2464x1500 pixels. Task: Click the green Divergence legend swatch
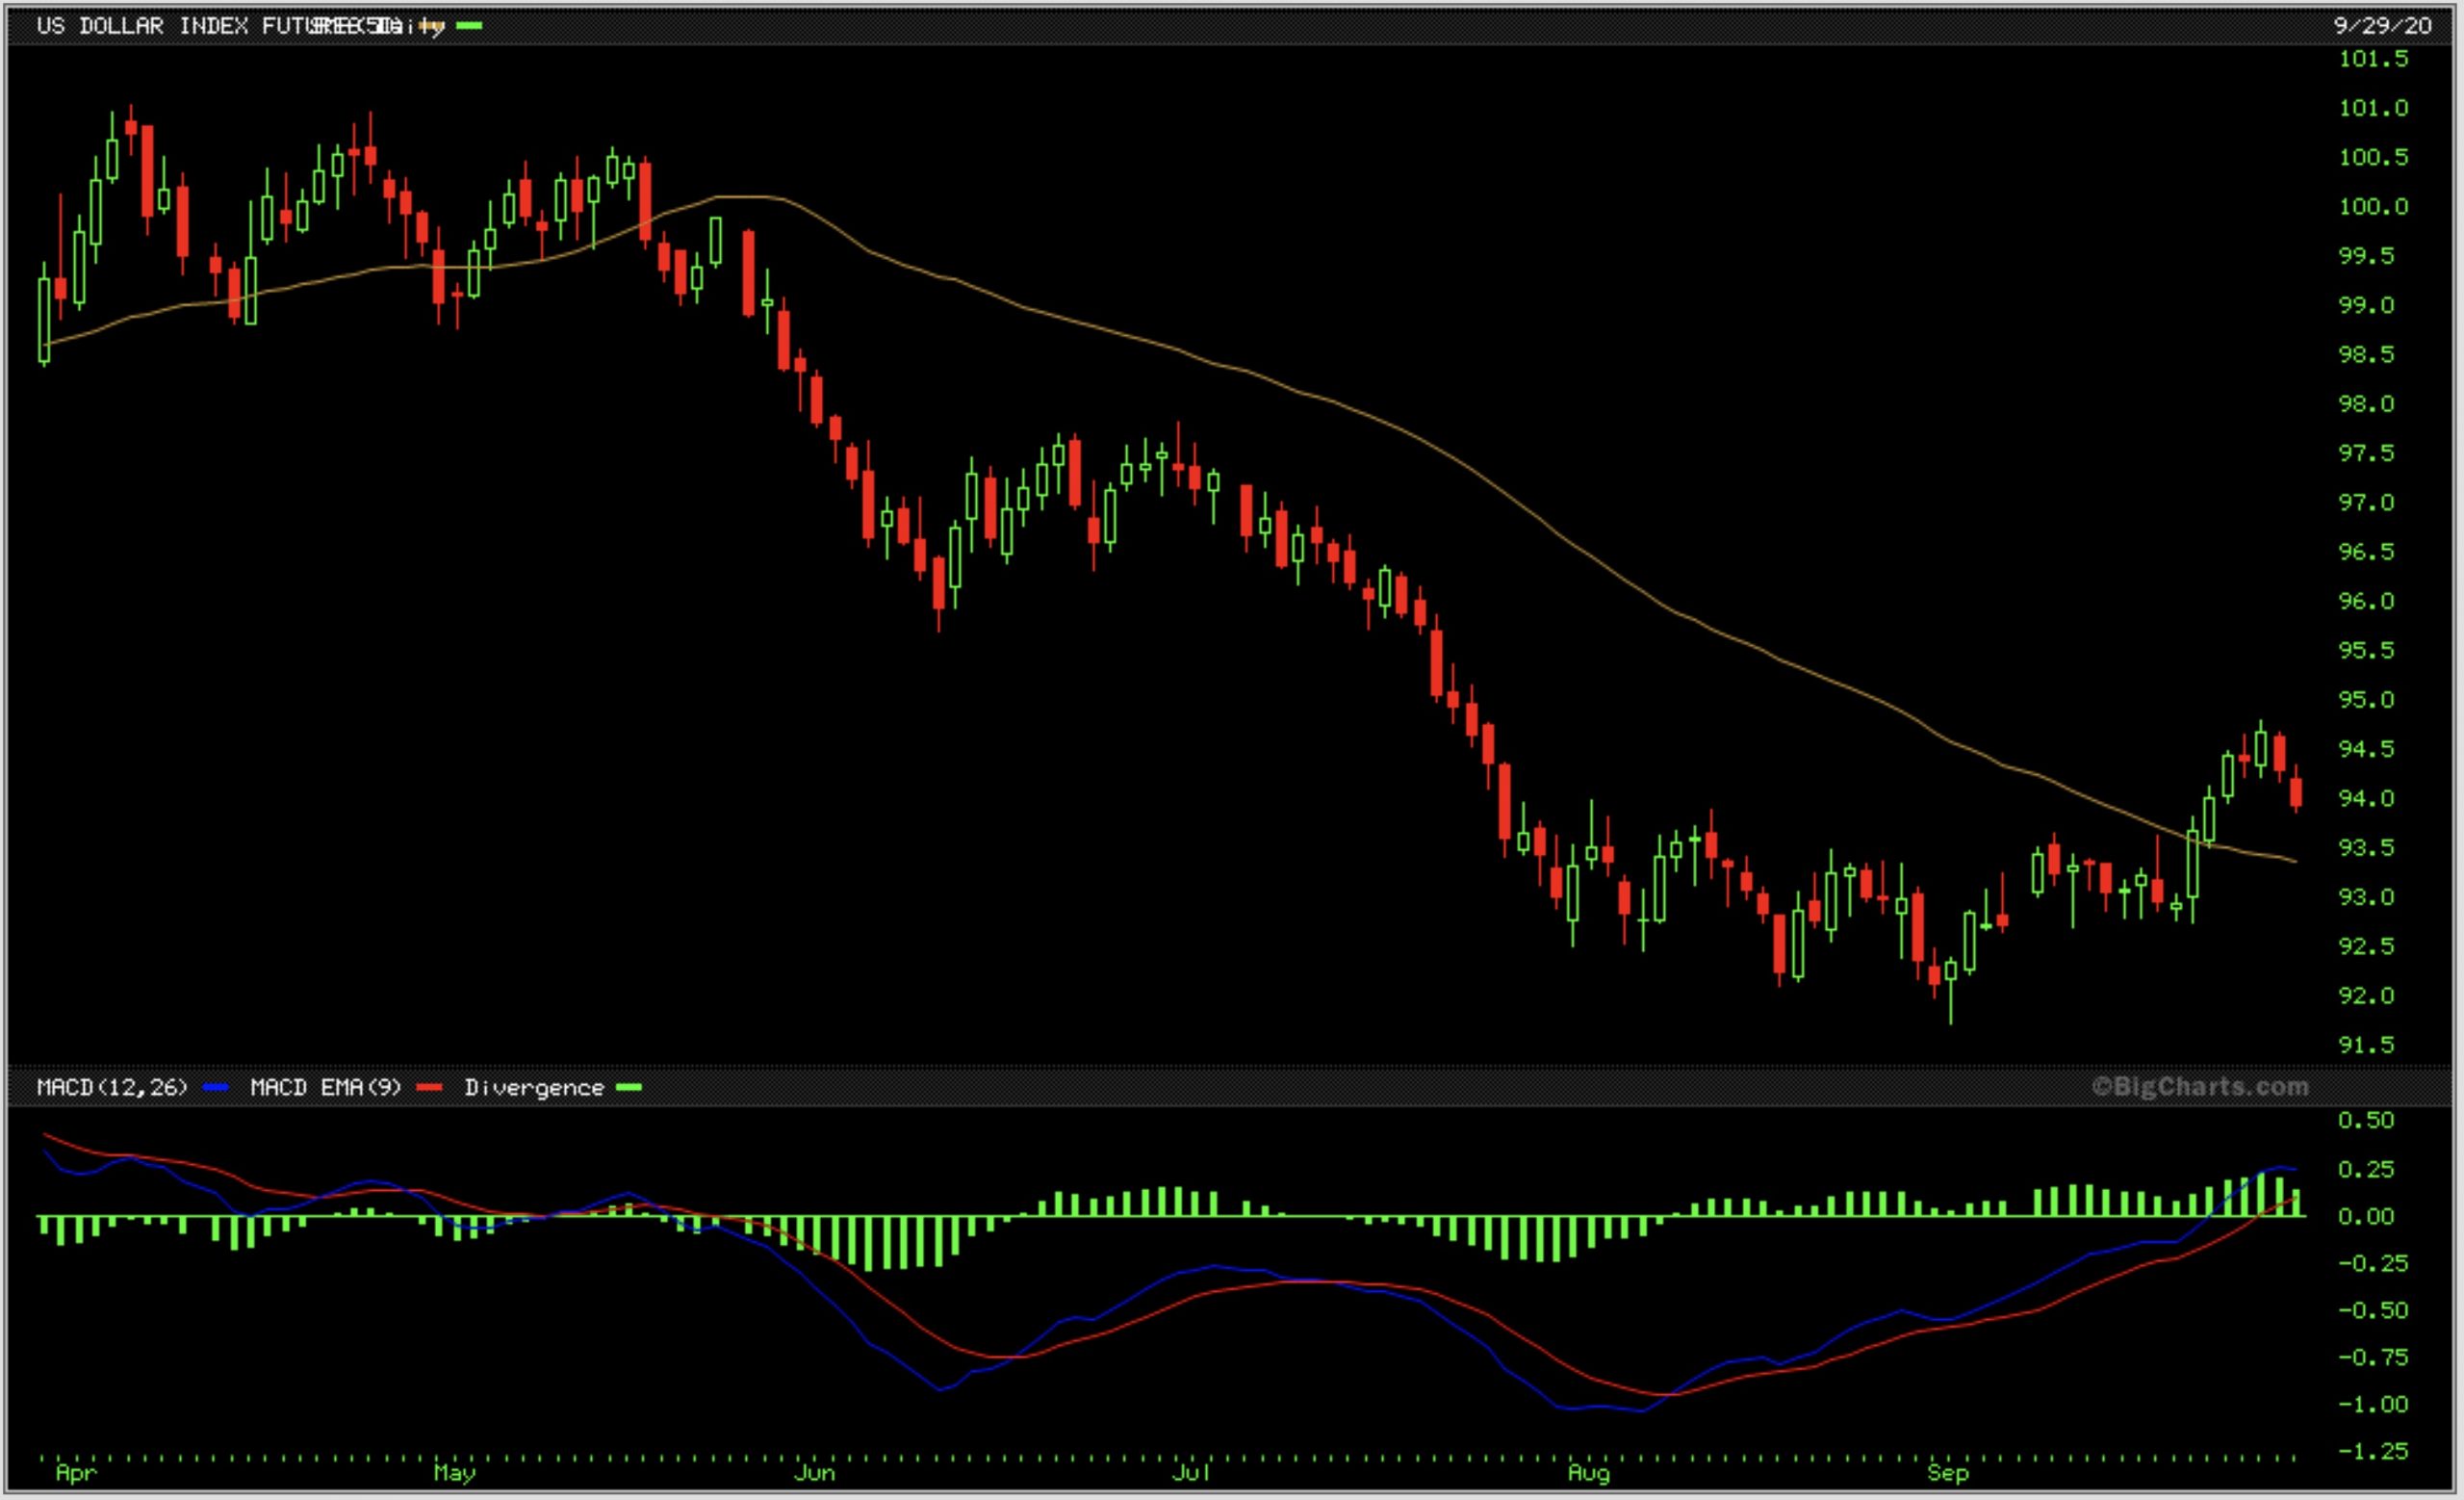click(628, 1088)
